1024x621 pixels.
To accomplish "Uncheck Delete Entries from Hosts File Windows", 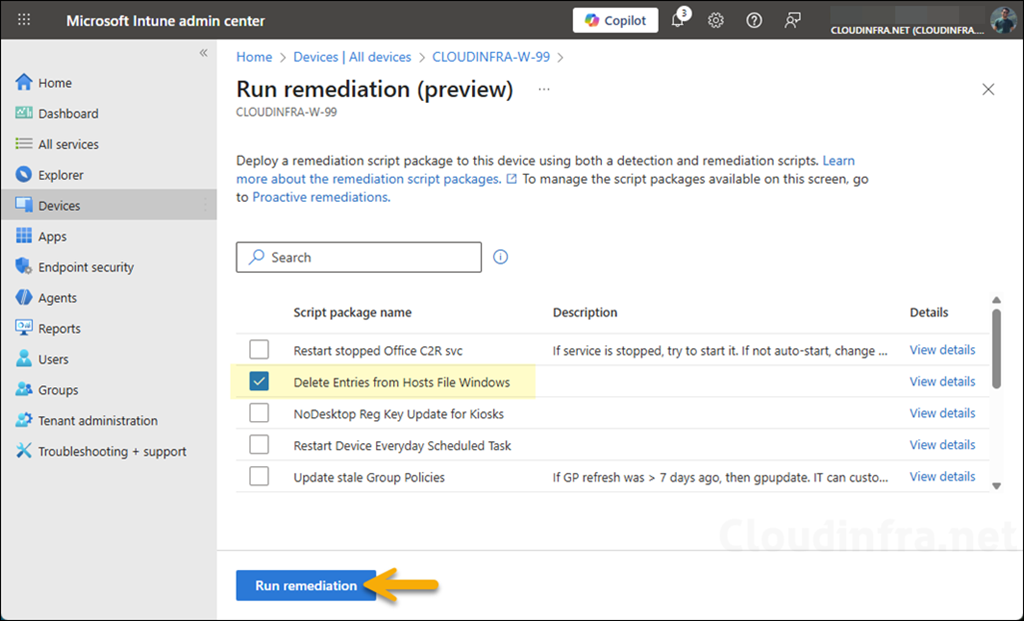I will (259, 381).
